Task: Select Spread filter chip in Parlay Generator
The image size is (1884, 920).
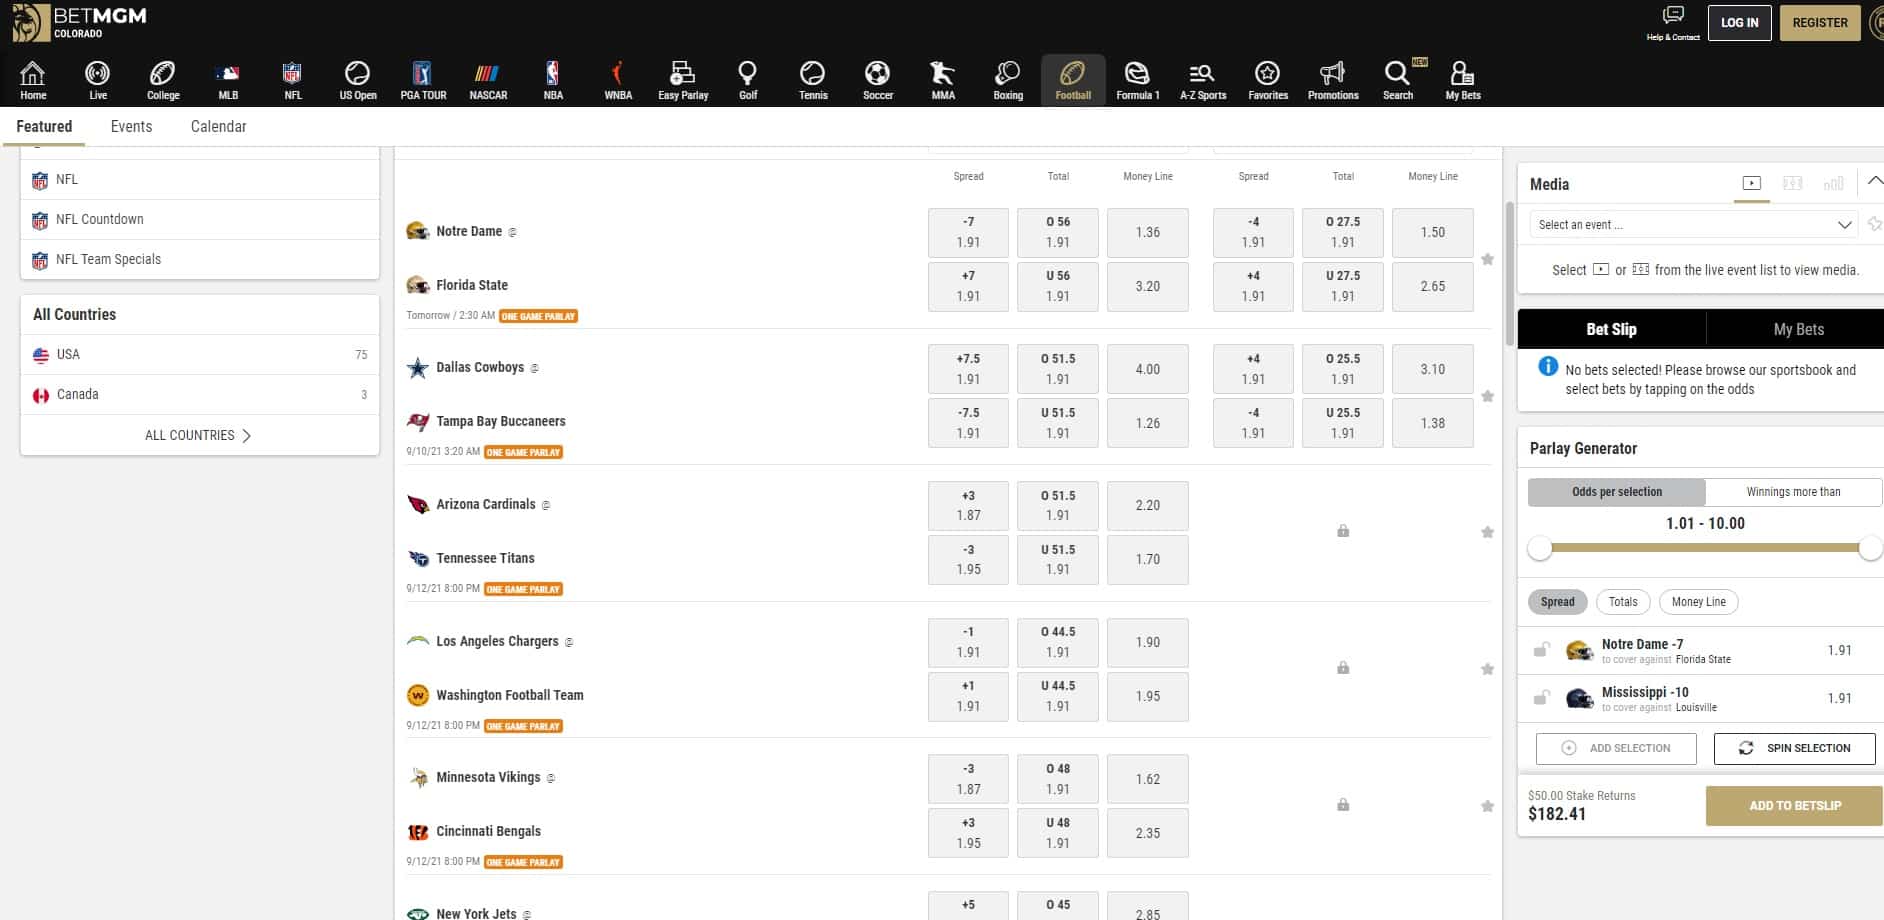Action: click(1557, 602)
